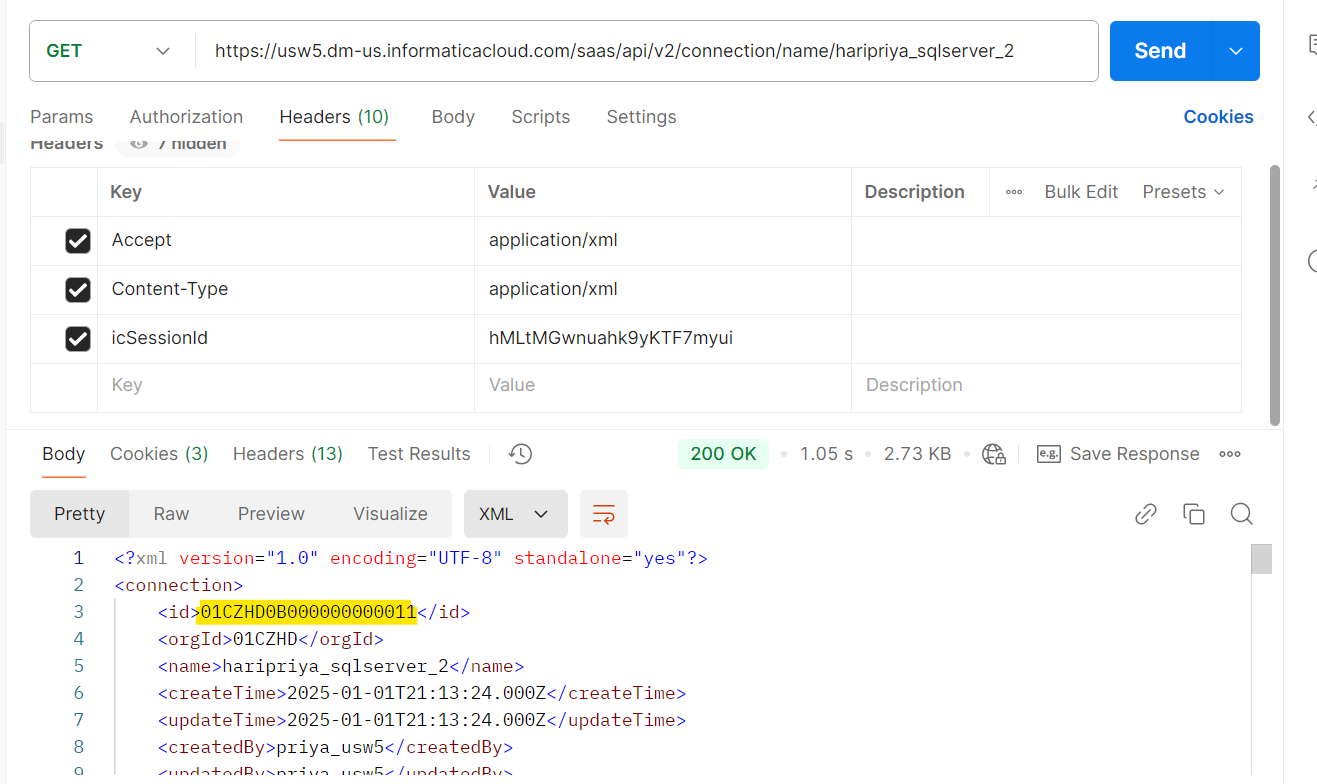Image resolution: width=1317 pixels, height=784 pixels.
Task: Open the GET method dropdown
Action: [x=109, y=51]
